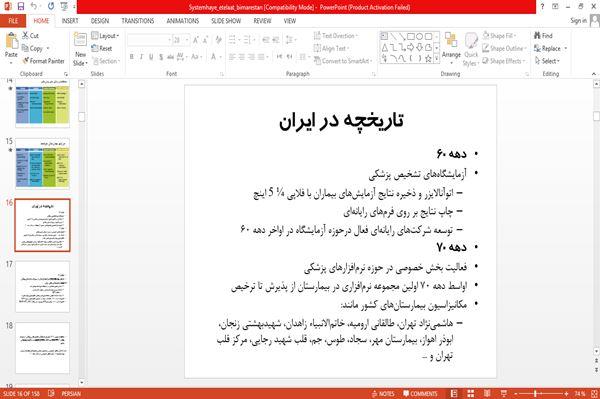600x399 pixels.
Task: Insert a slide with New Slide icon
Action: 80,40
